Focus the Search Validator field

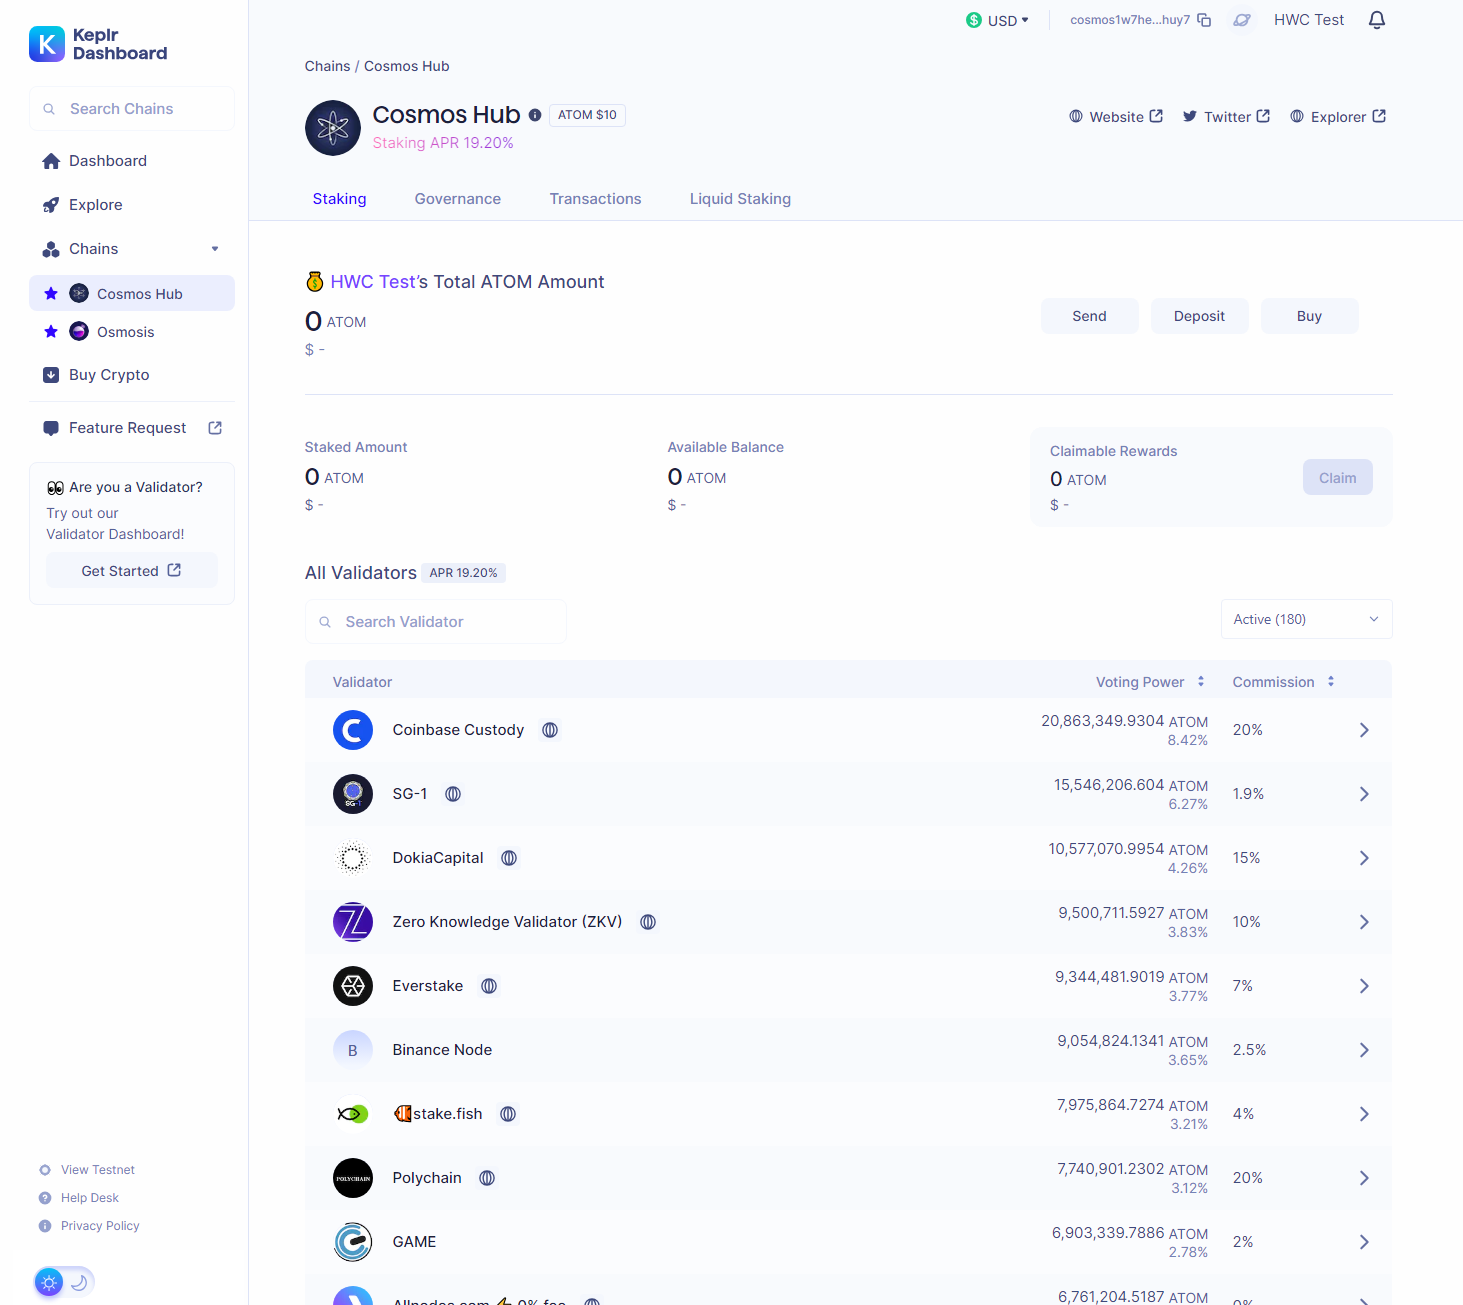(x=436, y=622)
